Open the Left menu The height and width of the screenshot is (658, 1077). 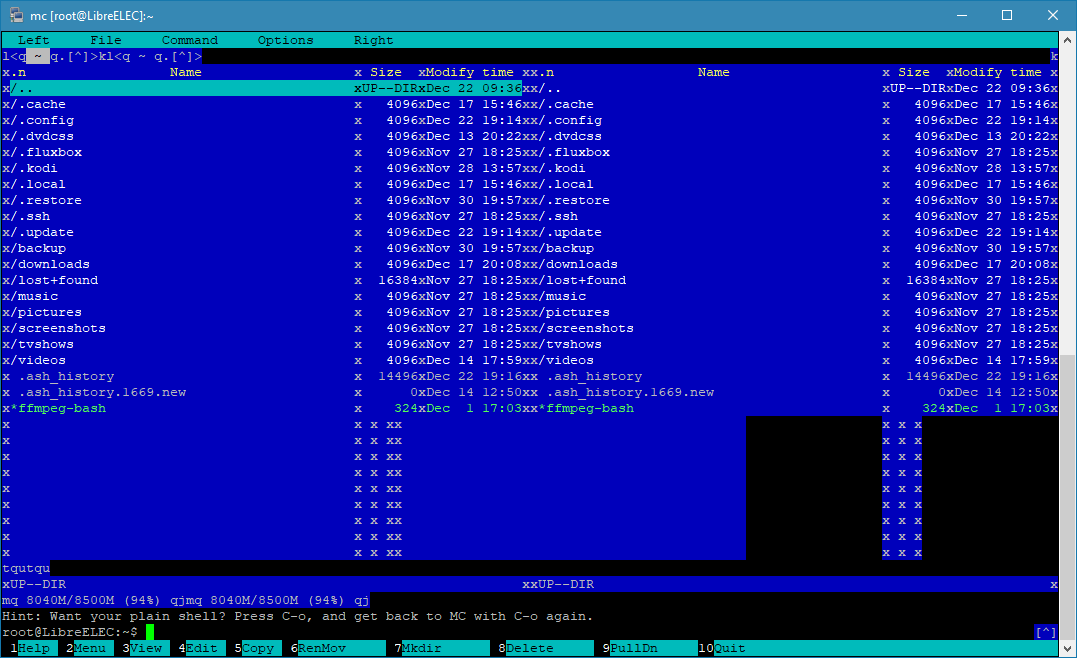(x=34, y=40)
